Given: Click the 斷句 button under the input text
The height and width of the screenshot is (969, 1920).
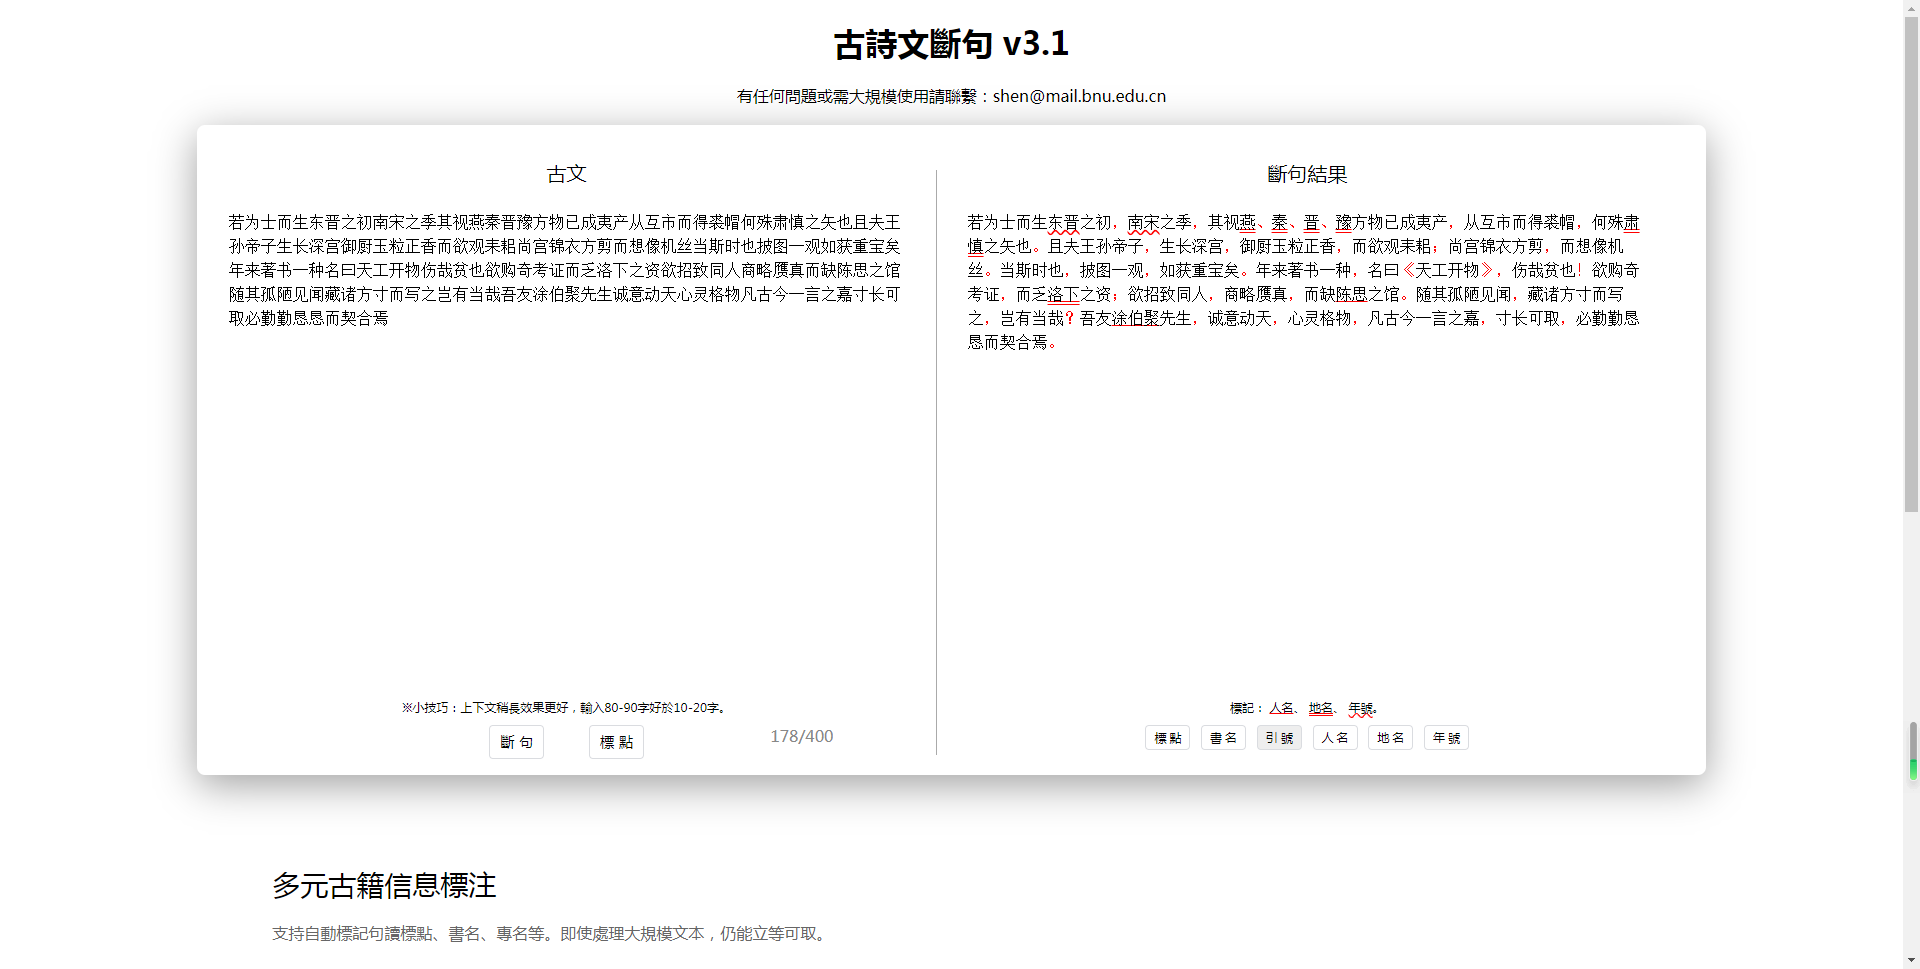Looking at the screenshot, I should click(516, 742).
